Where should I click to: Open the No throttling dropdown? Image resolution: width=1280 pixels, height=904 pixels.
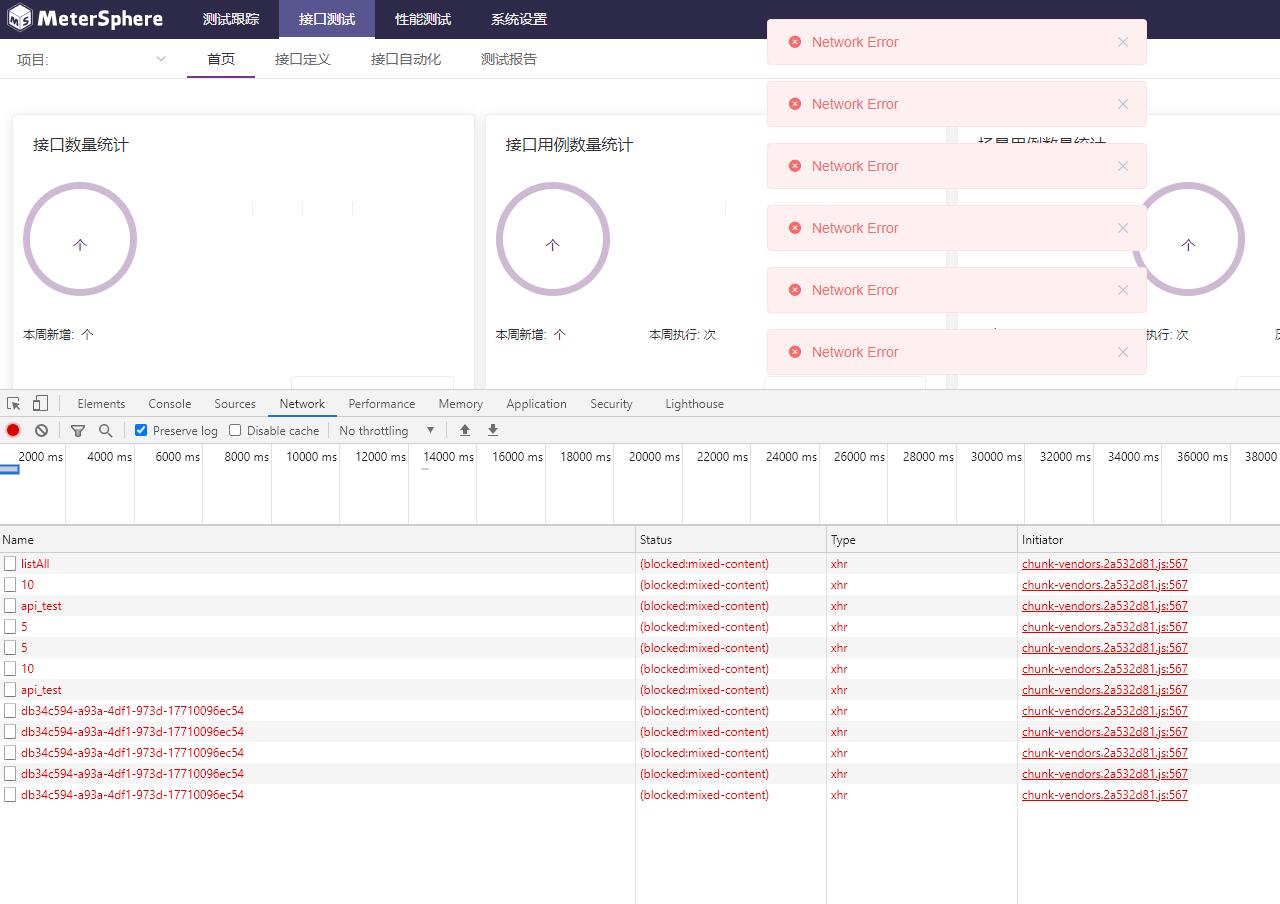tap(388, 431)
